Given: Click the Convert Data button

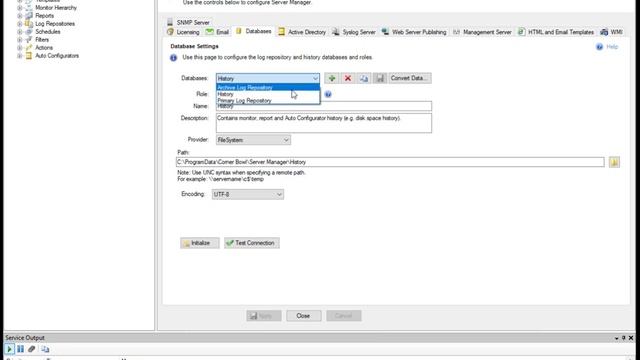Looking at the screenshot, I should click(409, 78).
